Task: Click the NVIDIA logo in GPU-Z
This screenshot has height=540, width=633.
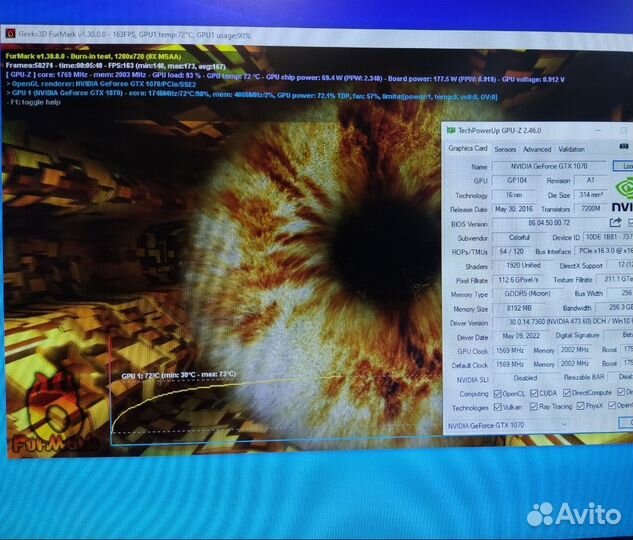Action: coord(623,196)
